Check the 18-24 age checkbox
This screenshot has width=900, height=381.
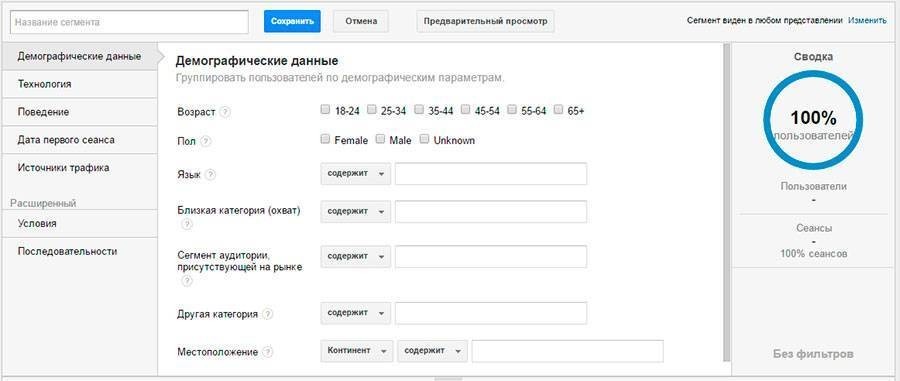click(325, 110)
